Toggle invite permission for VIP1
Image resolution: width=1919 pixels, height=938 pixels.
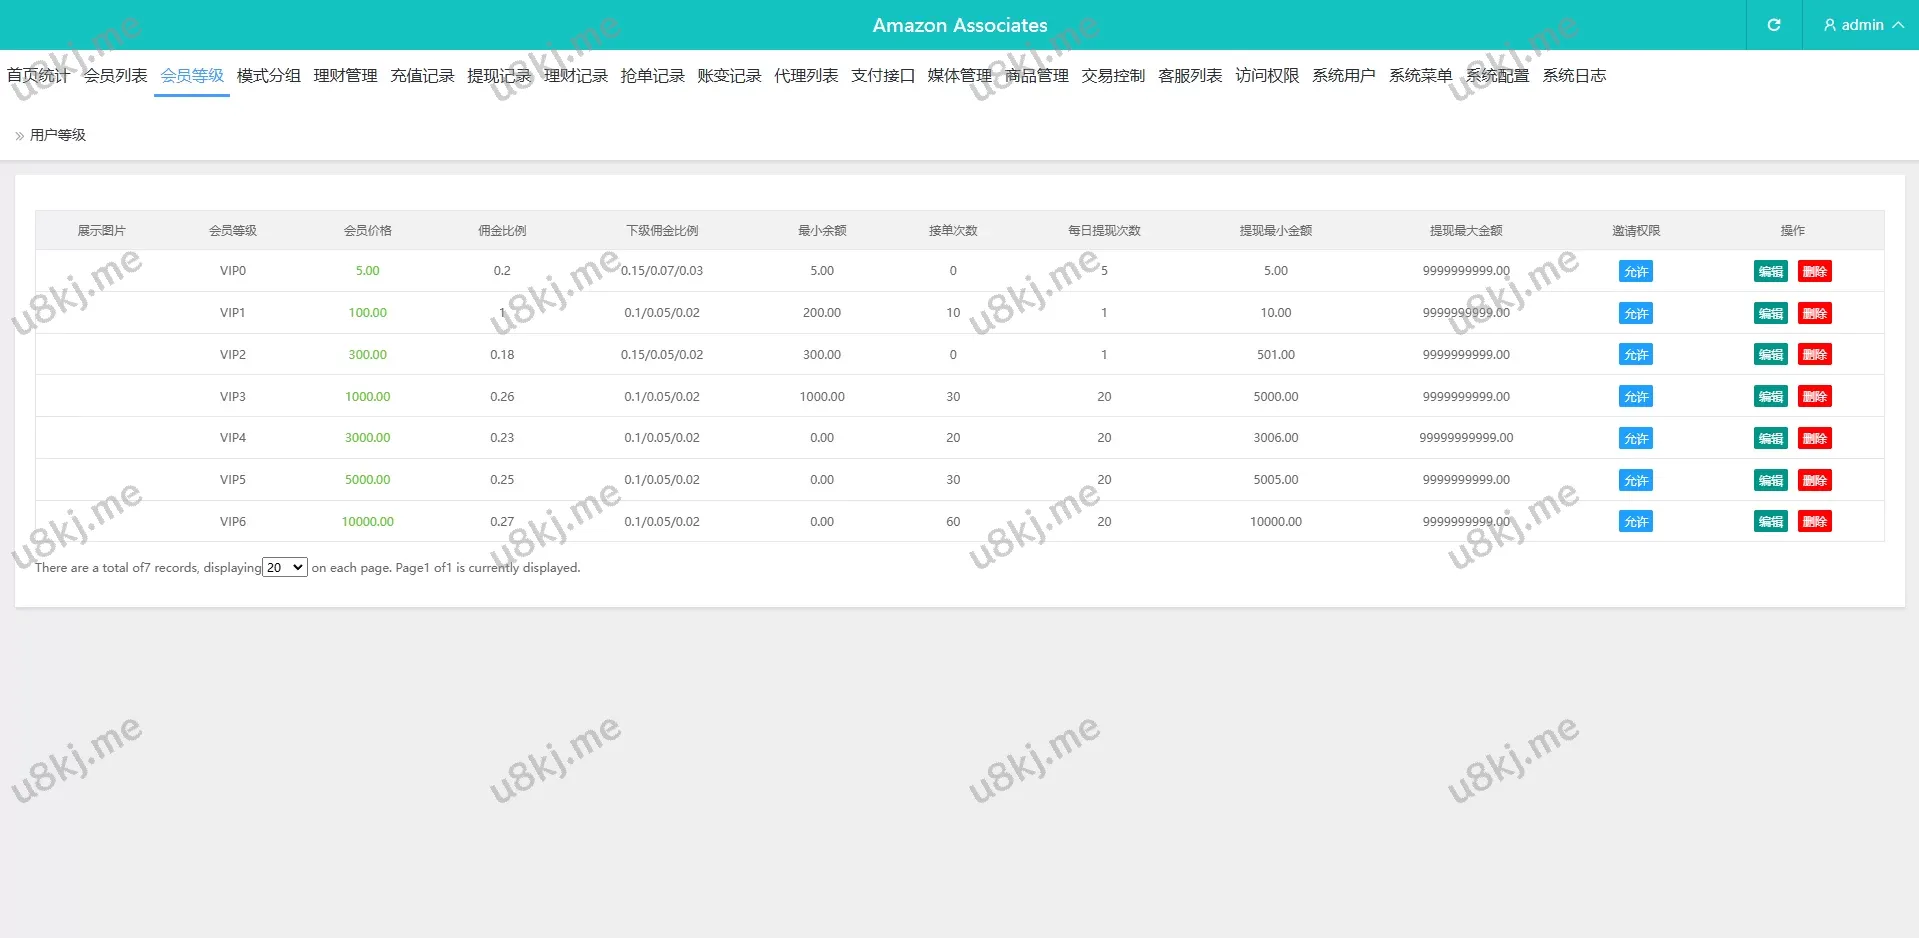(x=1635, y=314)
